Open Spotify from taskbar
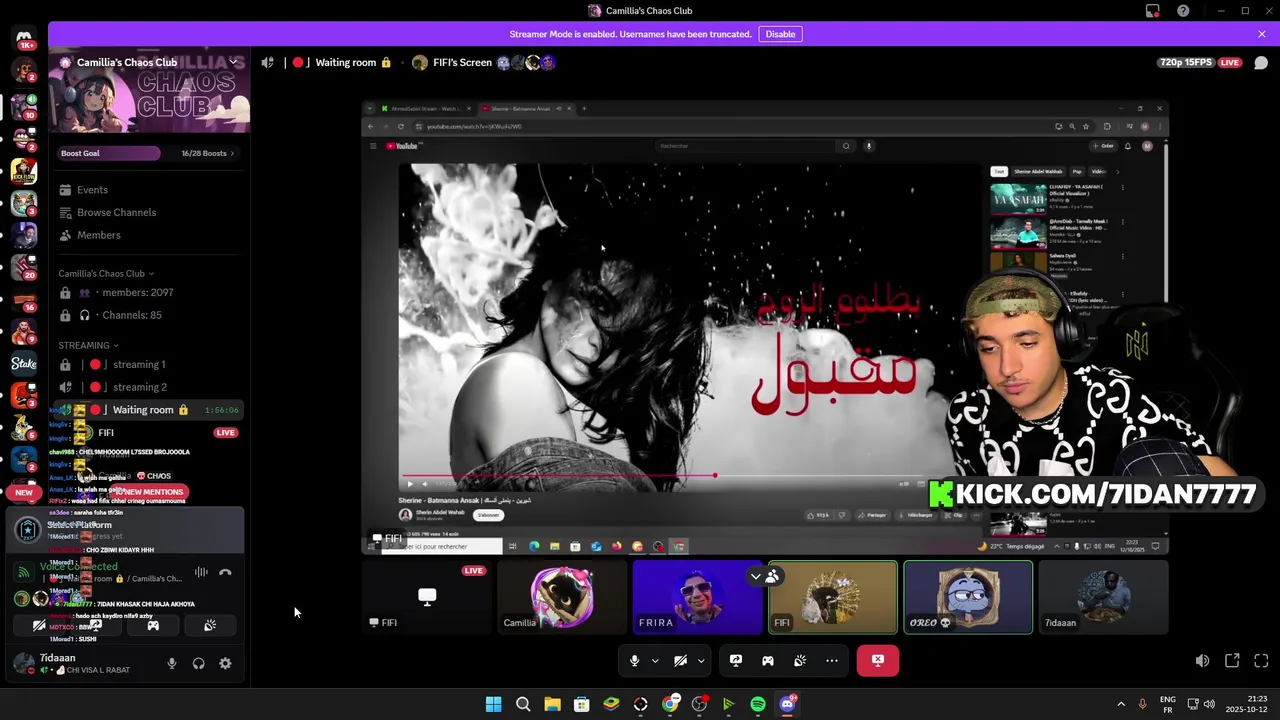 (758, 704)
